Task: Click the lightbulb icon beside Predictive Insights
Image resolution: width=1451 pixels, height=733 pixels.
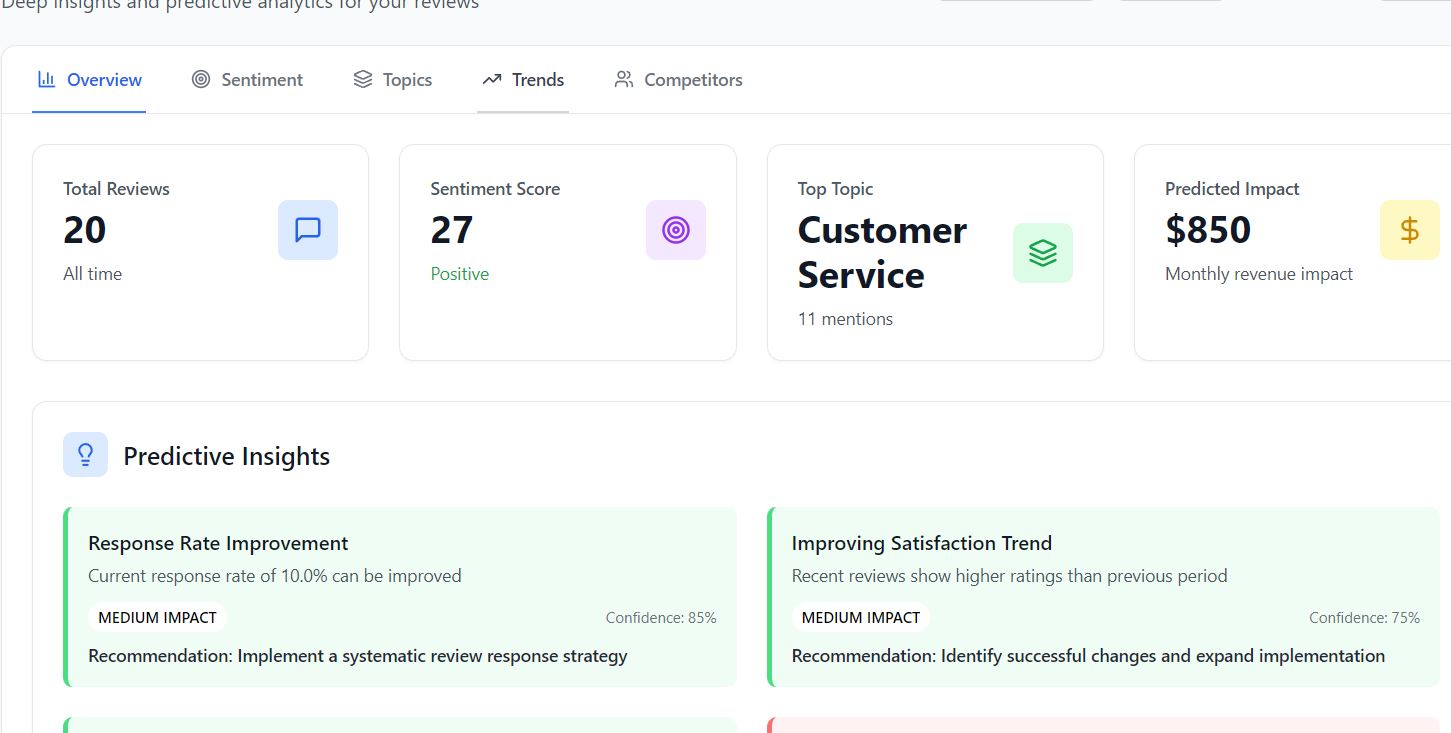Action: 85,455
